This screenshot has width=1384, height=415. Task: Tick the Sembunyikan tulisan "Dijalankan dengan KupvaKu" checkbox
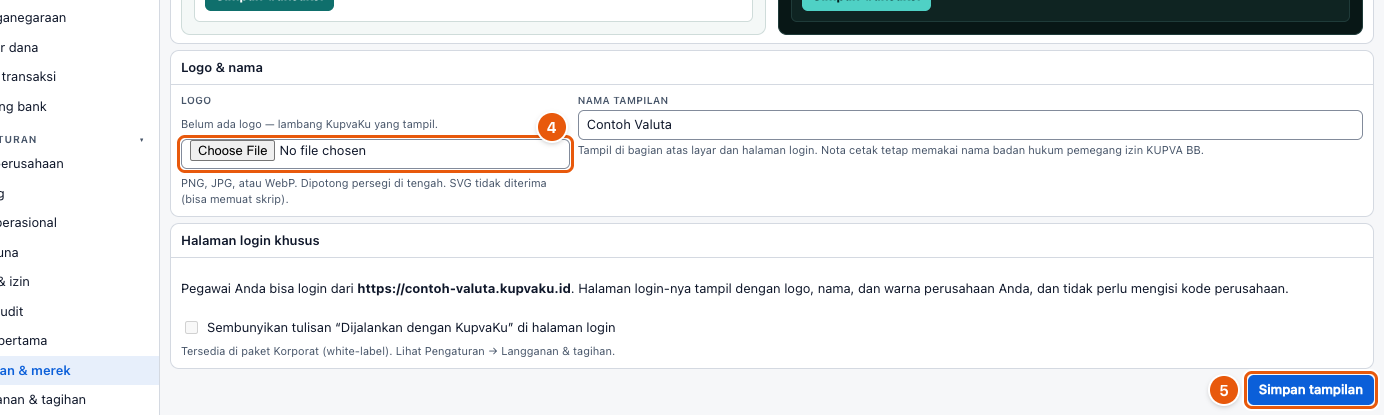(x=191, y=327)
